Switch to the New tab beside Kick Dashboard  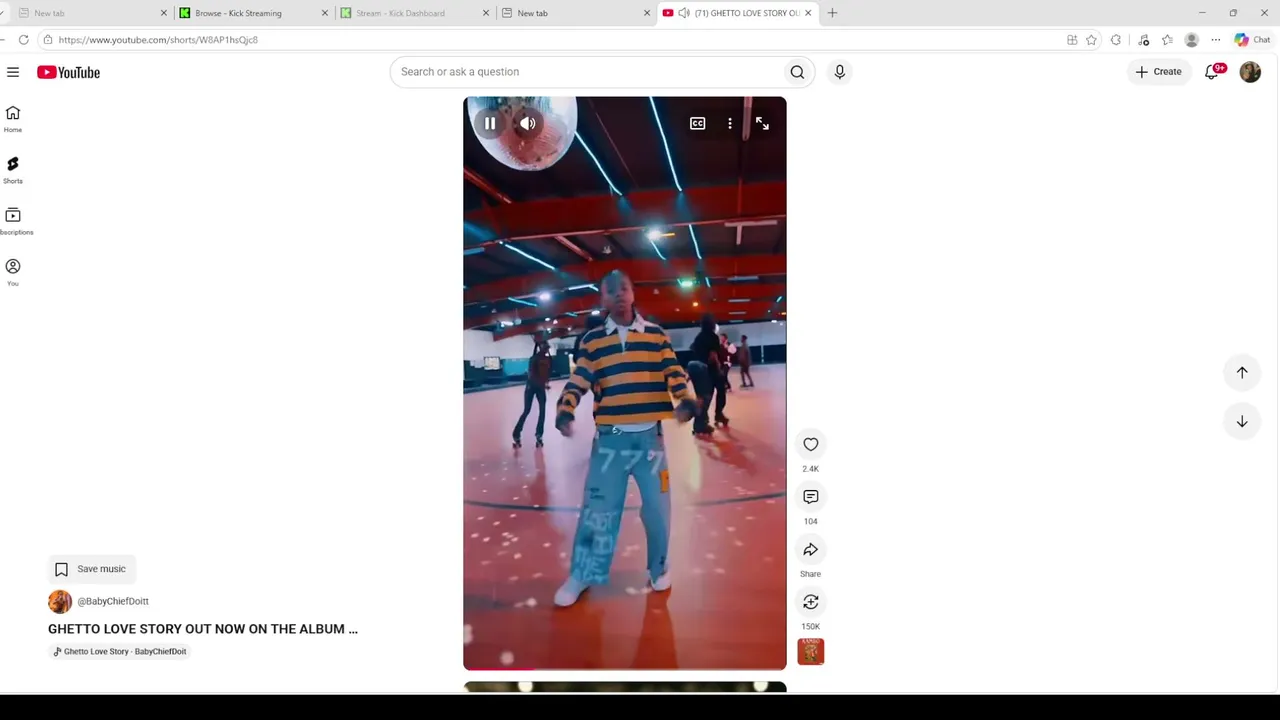[577, 13]
